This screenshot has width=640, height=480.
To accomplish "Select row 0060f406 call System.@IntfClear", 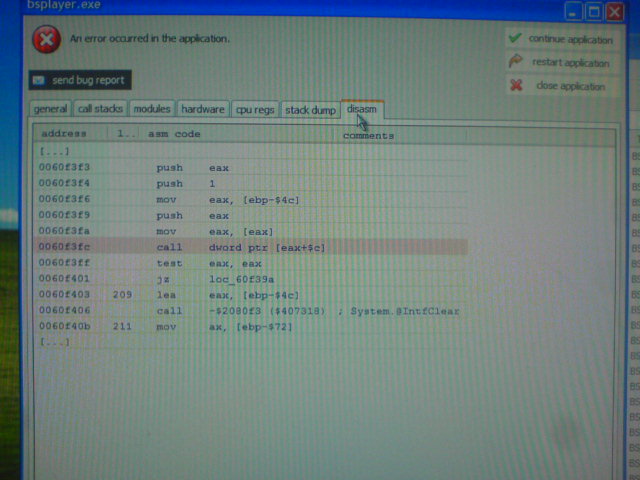I will (251, 311).
